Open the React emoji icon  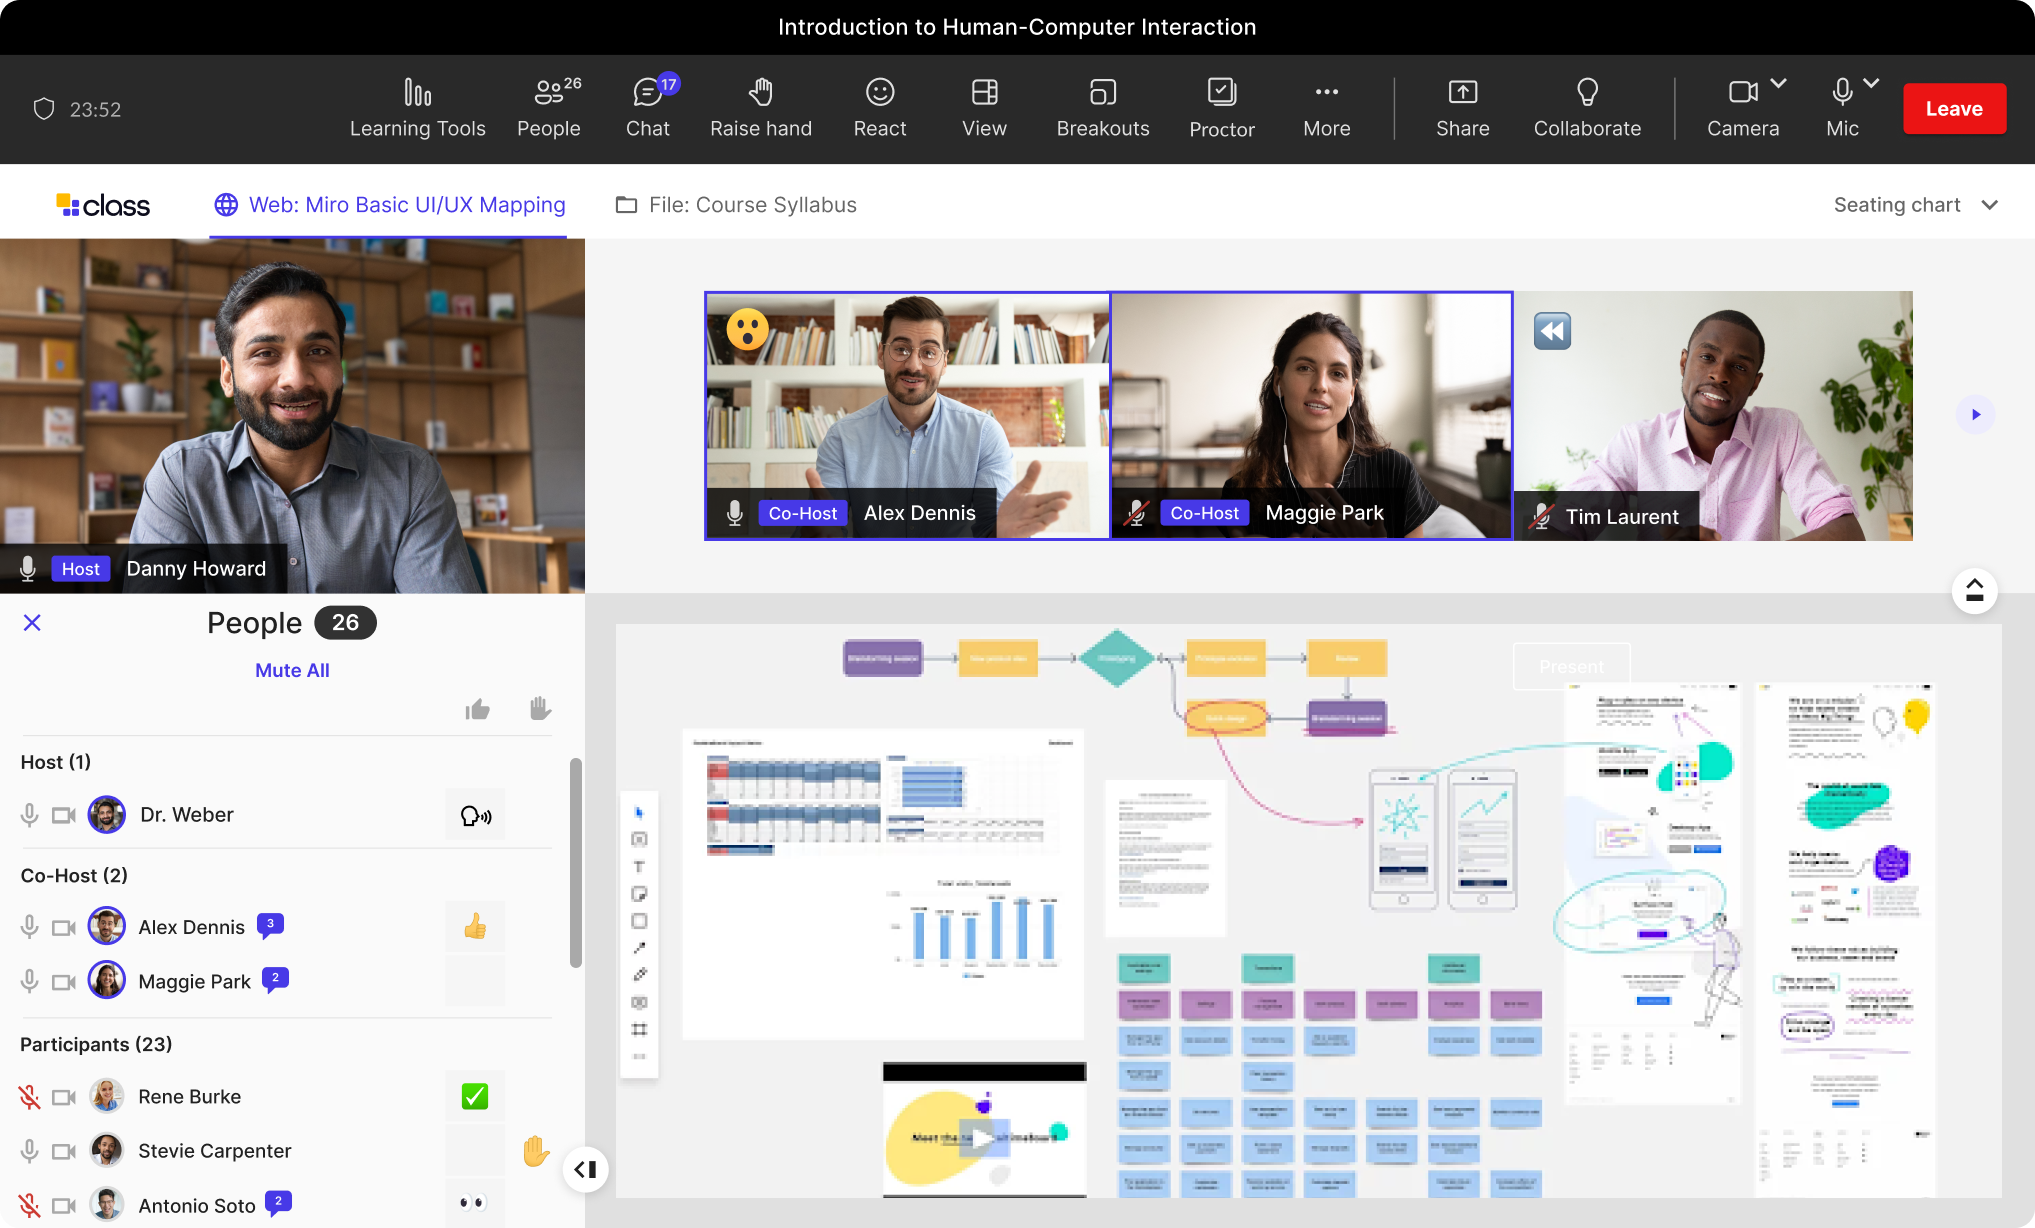(x=879, y=93)
